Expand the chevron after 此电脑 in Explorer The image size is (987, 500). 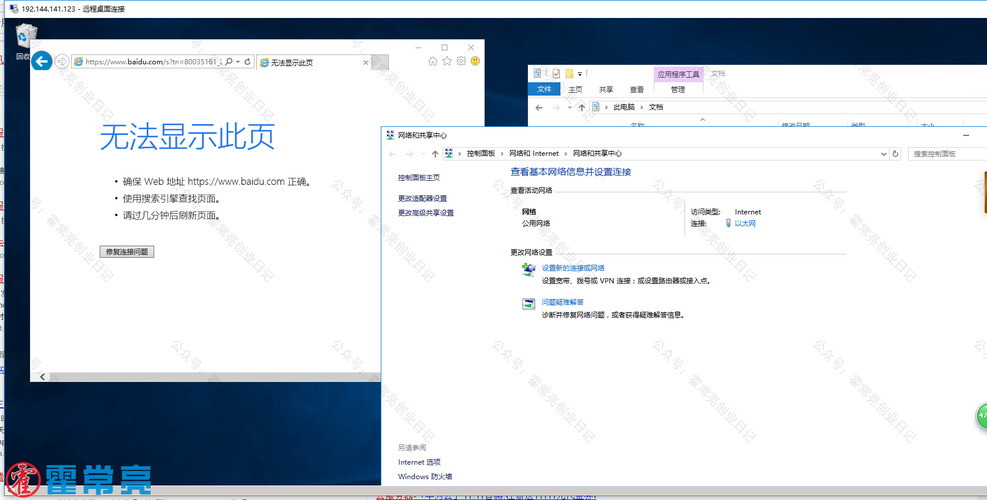[x=641, y=107]
